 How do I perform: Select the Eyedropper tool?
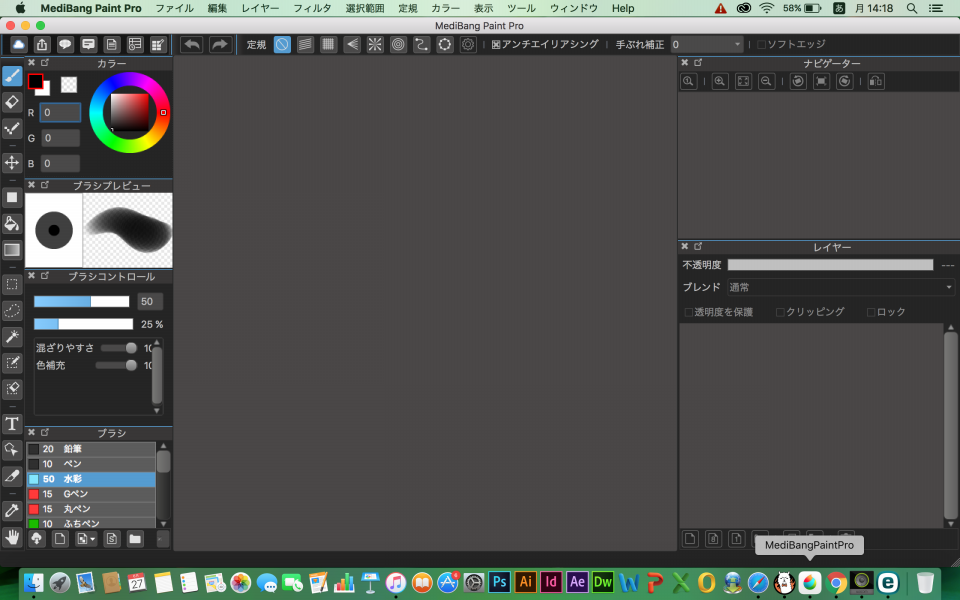click(12, 510)
